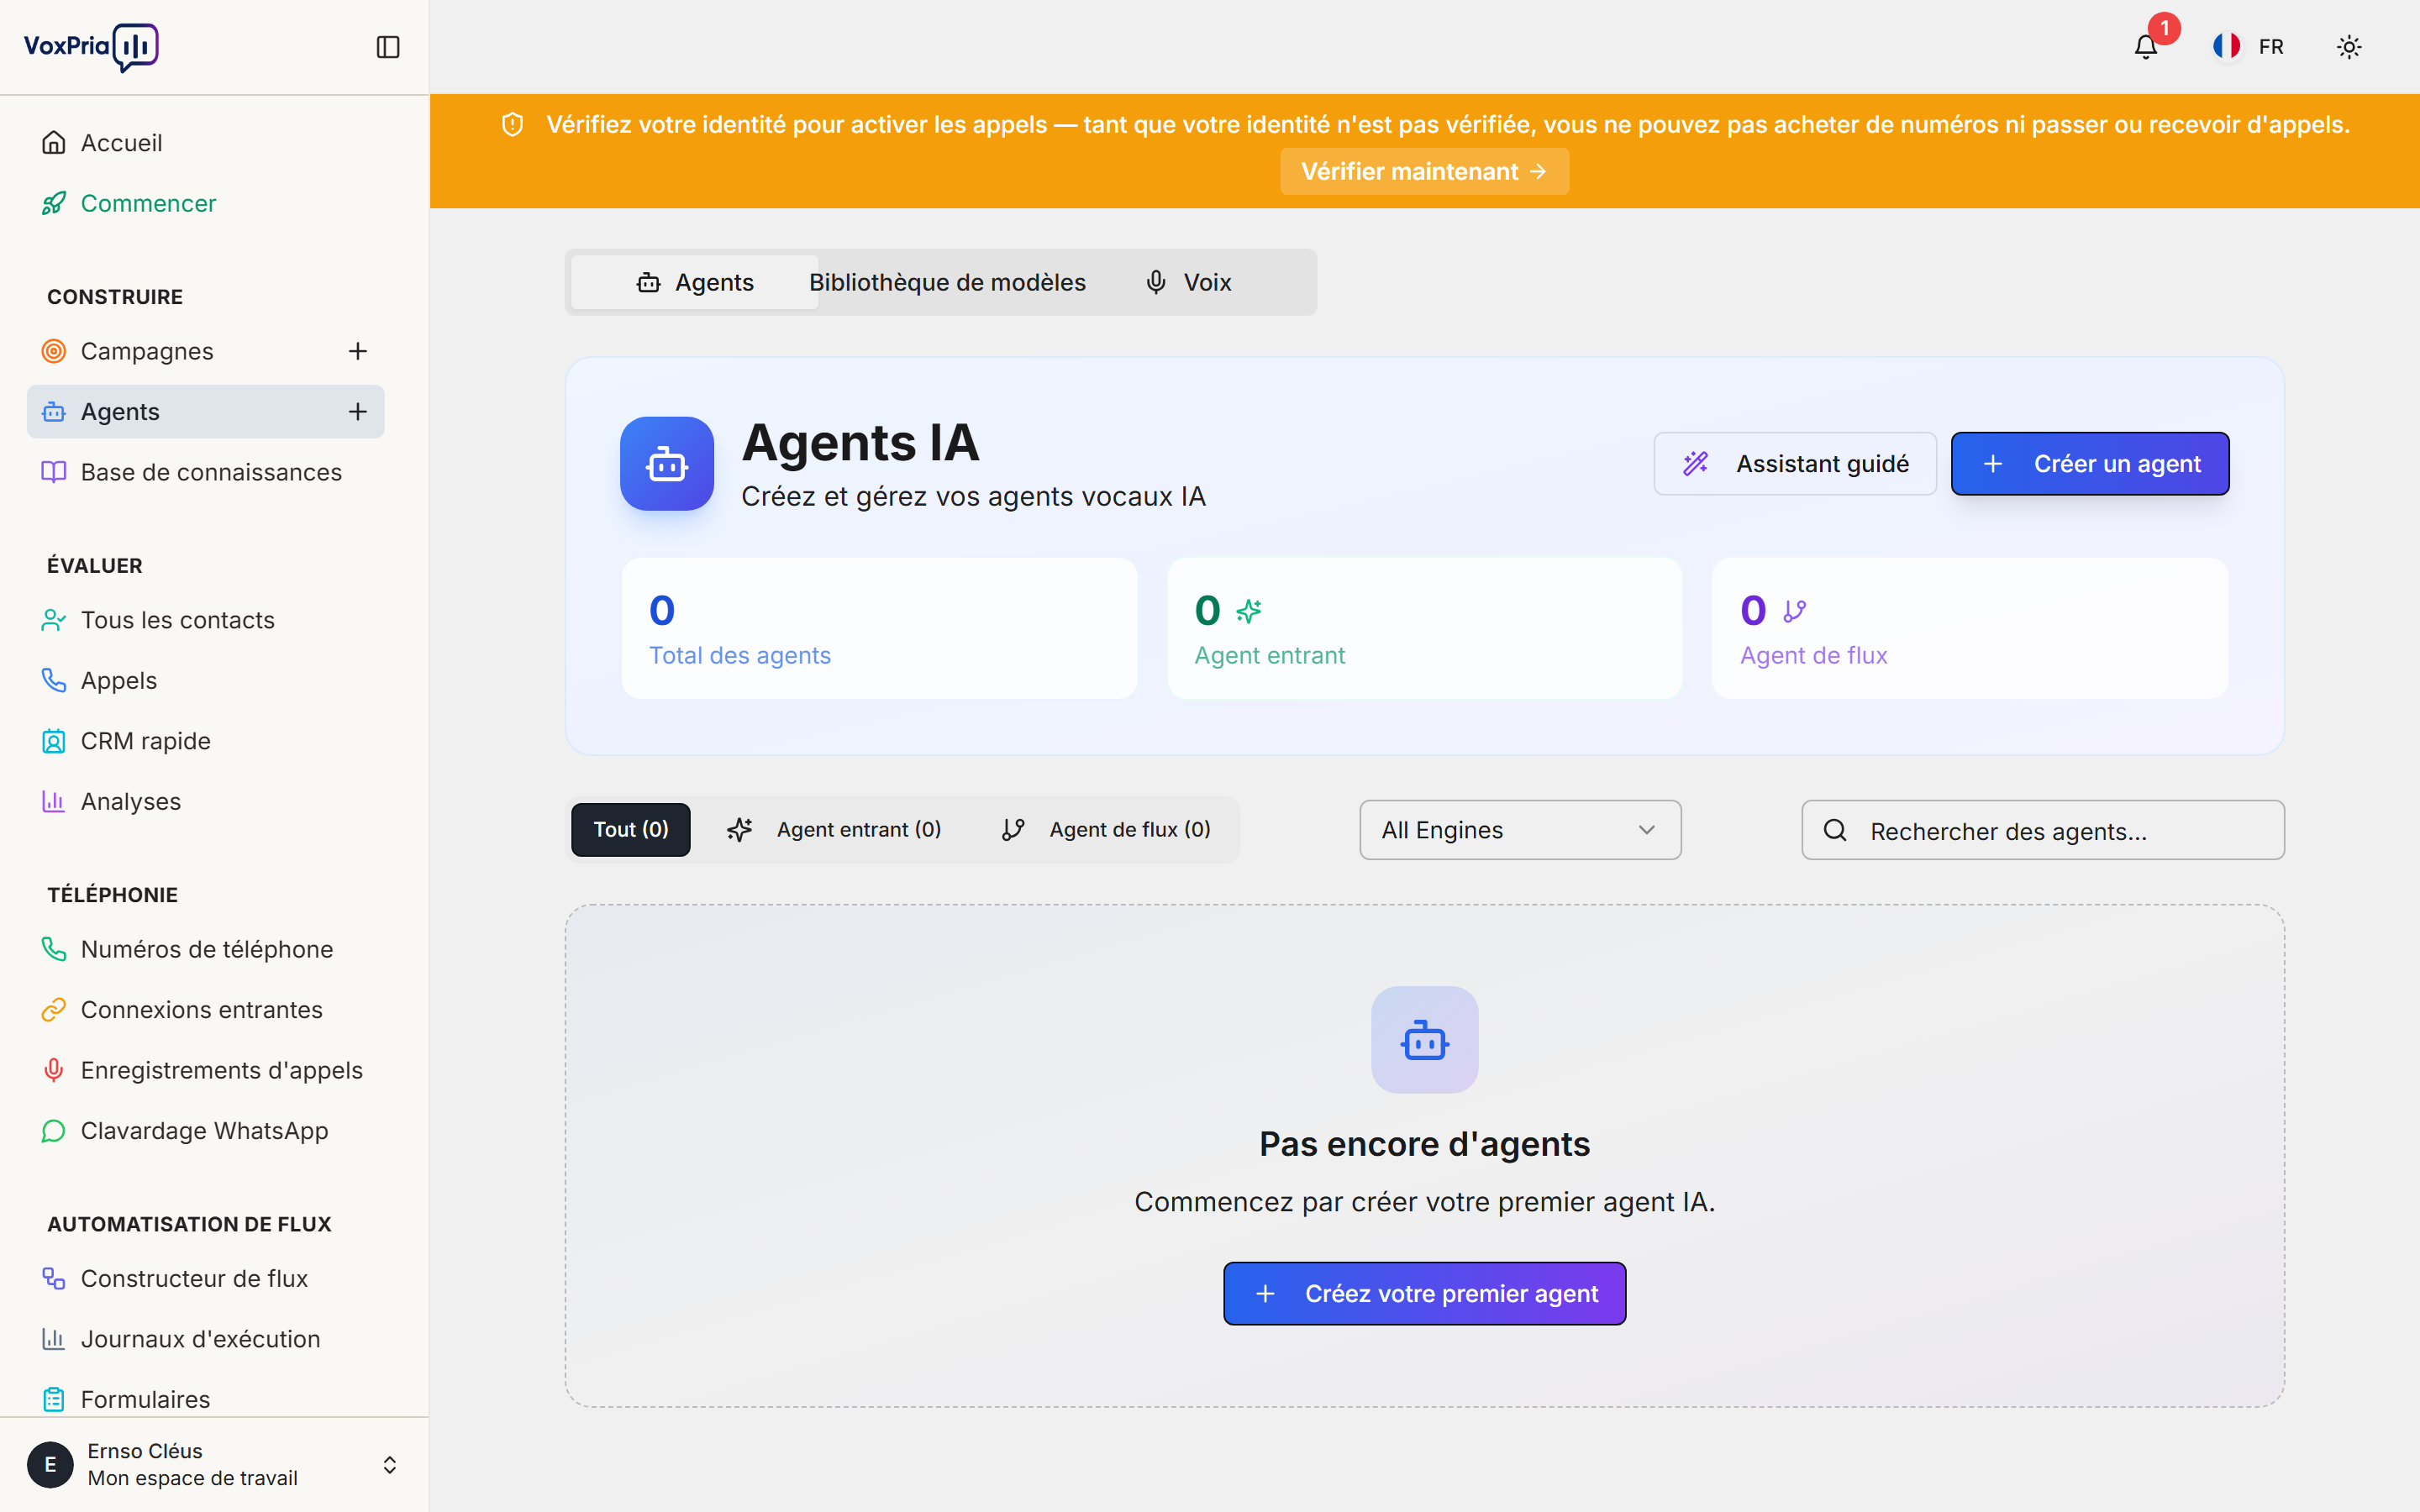Filter by Agent entrant (0)

point(834,830)
